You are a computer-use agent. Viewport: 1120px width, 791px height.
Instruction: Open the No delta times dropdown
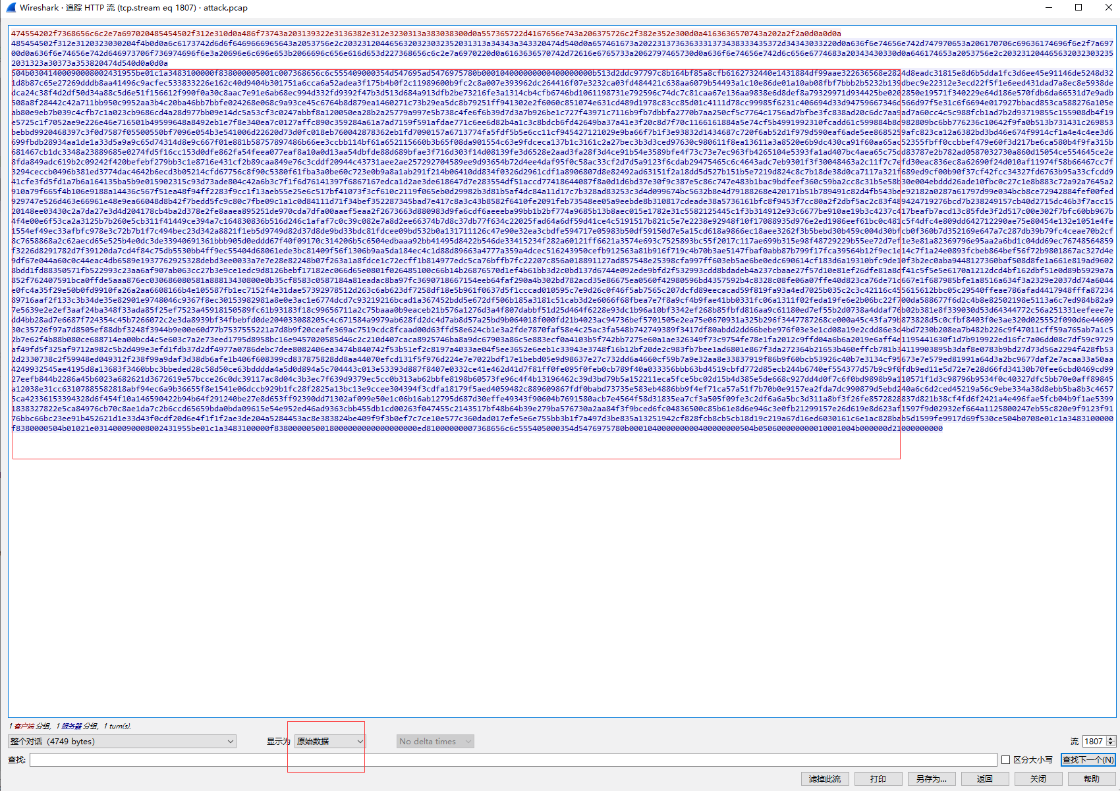[434, 741]
